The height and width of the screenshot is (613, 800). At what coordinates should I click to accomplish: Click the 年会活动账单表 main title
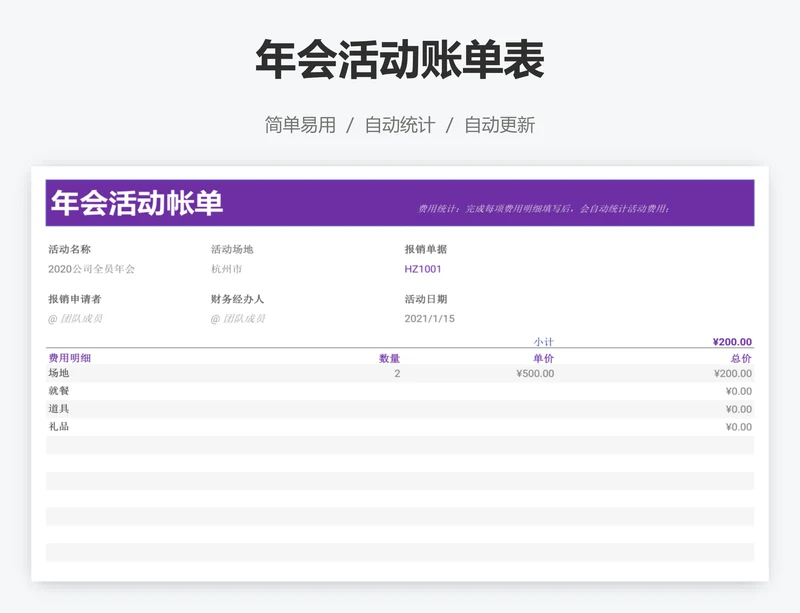(x=399, y=60)
